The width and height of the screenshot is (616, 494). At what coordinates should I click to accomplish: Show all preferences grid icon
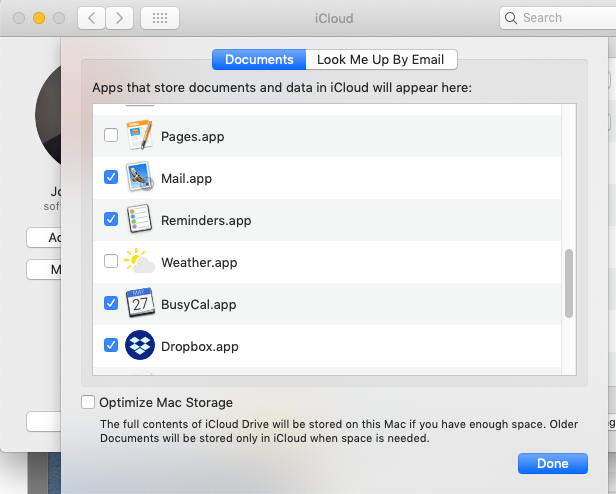(160, 18)
